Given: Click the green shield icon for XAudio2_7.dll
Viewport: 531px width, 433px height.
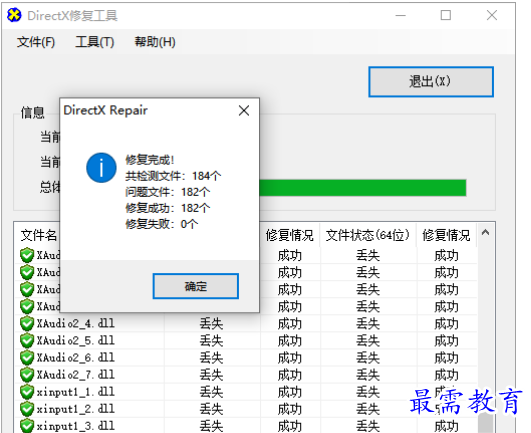Looking at the screenshot, I should 27,375.
